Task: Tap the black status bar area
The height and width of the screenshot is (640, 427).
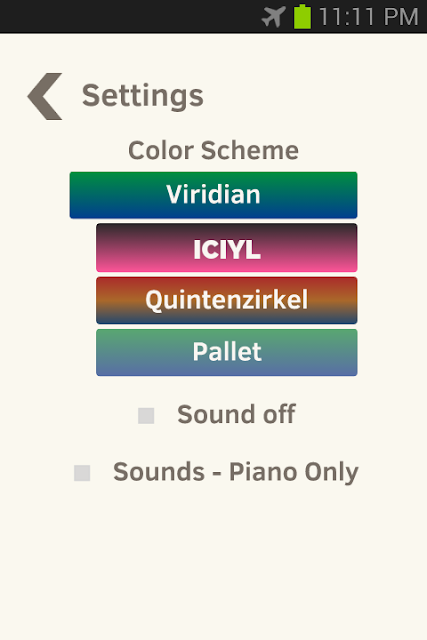Action: [131, 16]
